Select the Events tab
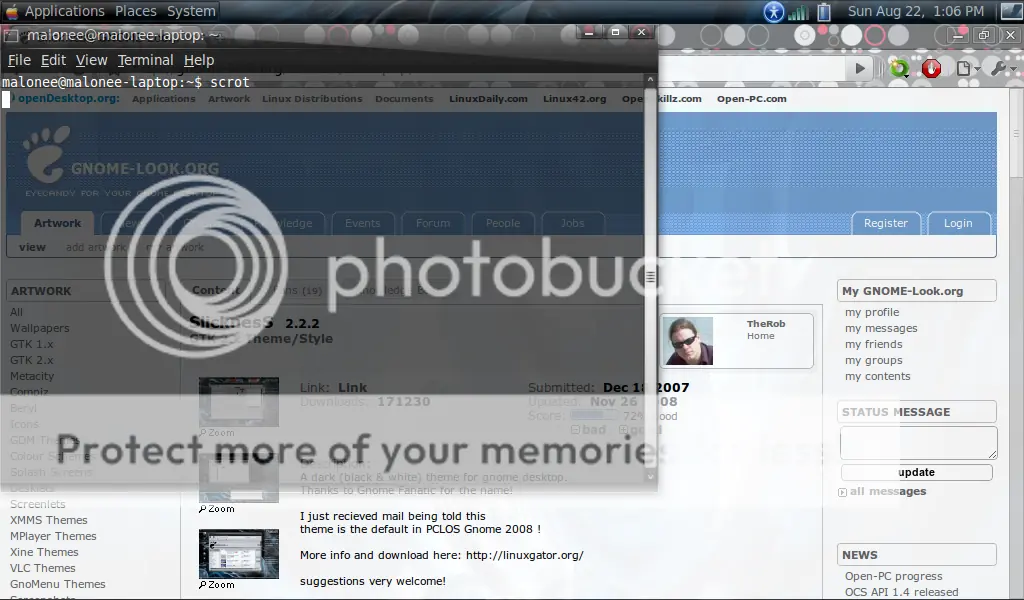 pos(362,223)
